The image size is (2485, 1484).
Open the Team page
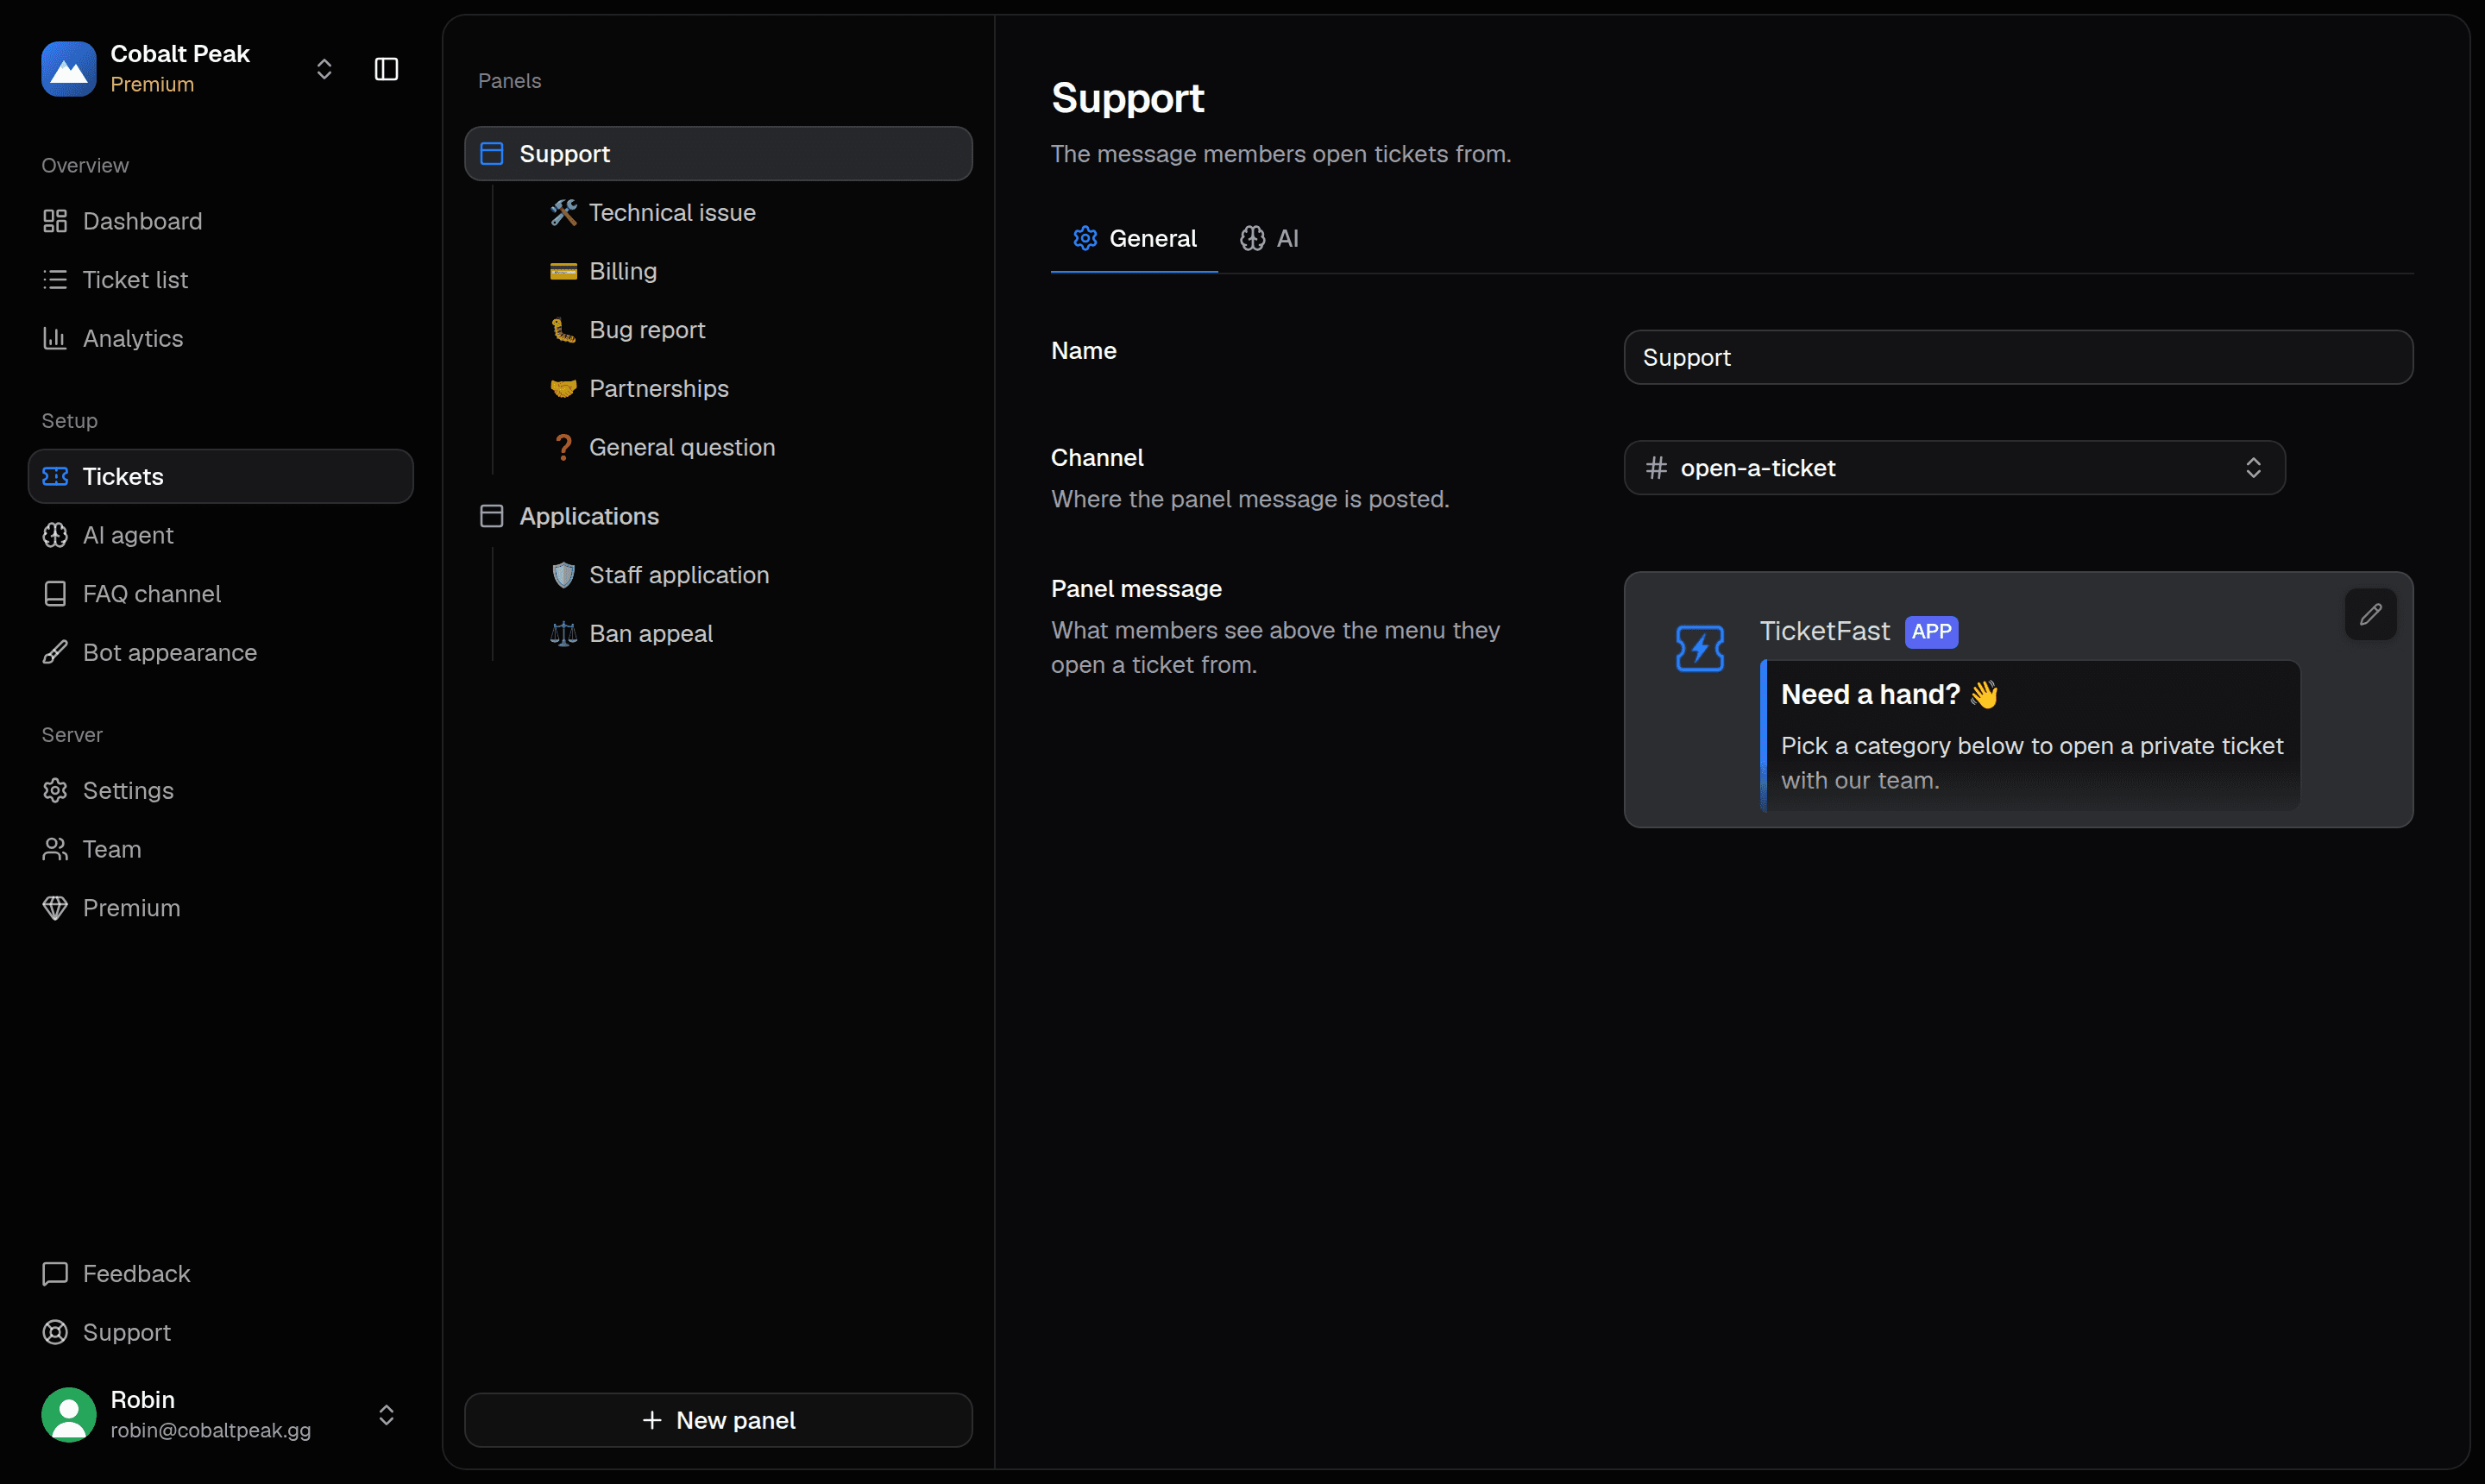tap(221, 849)
